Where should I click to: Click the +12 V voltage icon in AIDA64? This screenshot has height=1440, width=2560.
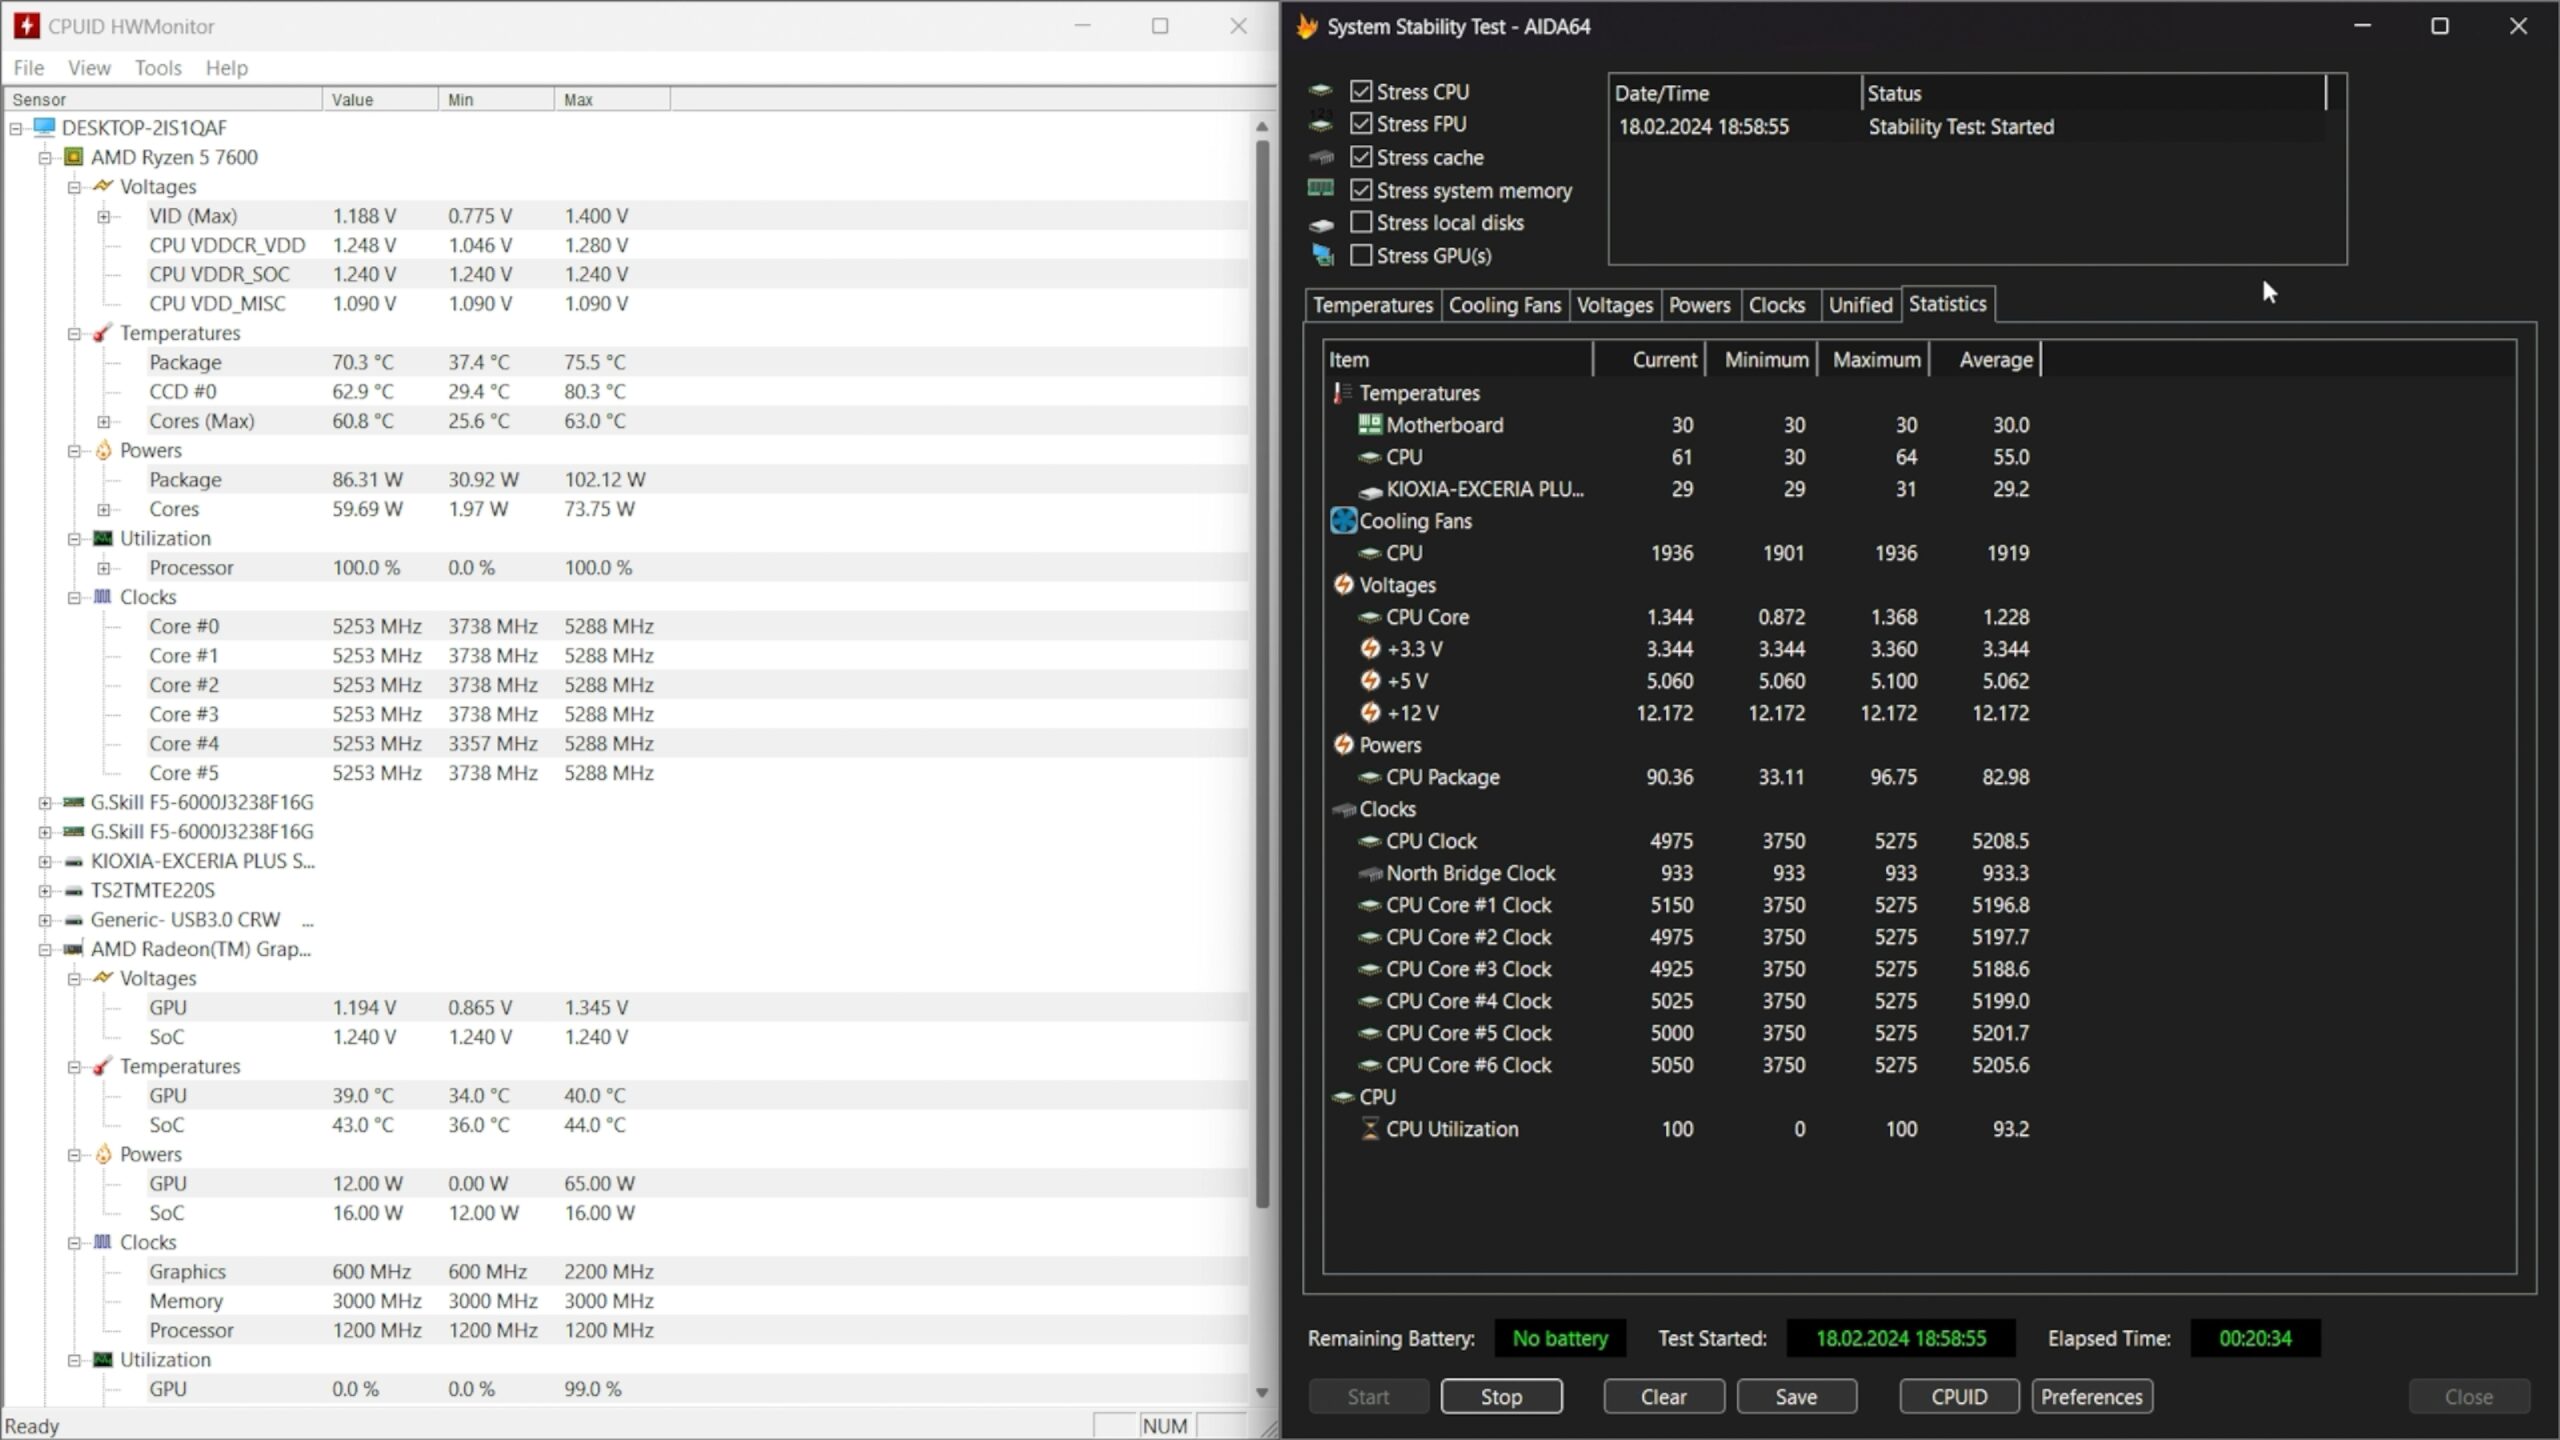coord(1370,712)
